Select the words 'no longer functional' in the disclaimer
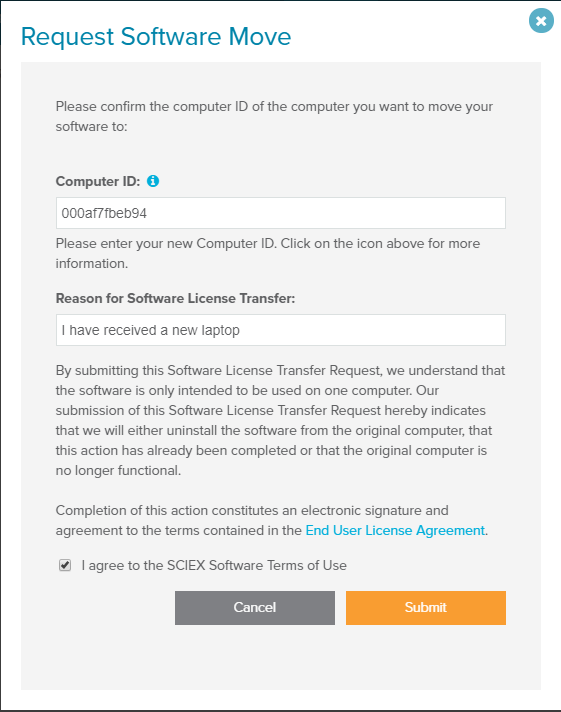The height and width of the screenshot is (712, 561). tap(117, 470)
